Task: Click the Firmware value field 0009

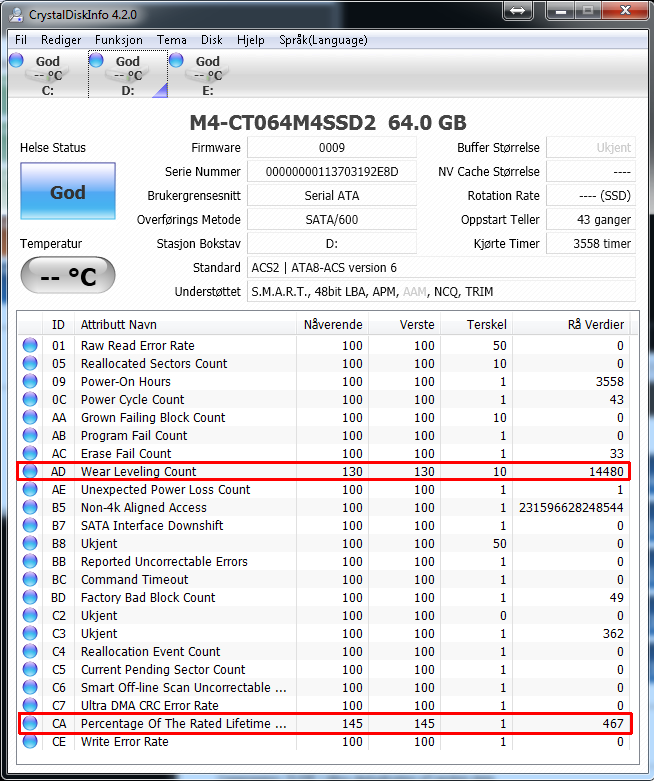Action: 332,148
